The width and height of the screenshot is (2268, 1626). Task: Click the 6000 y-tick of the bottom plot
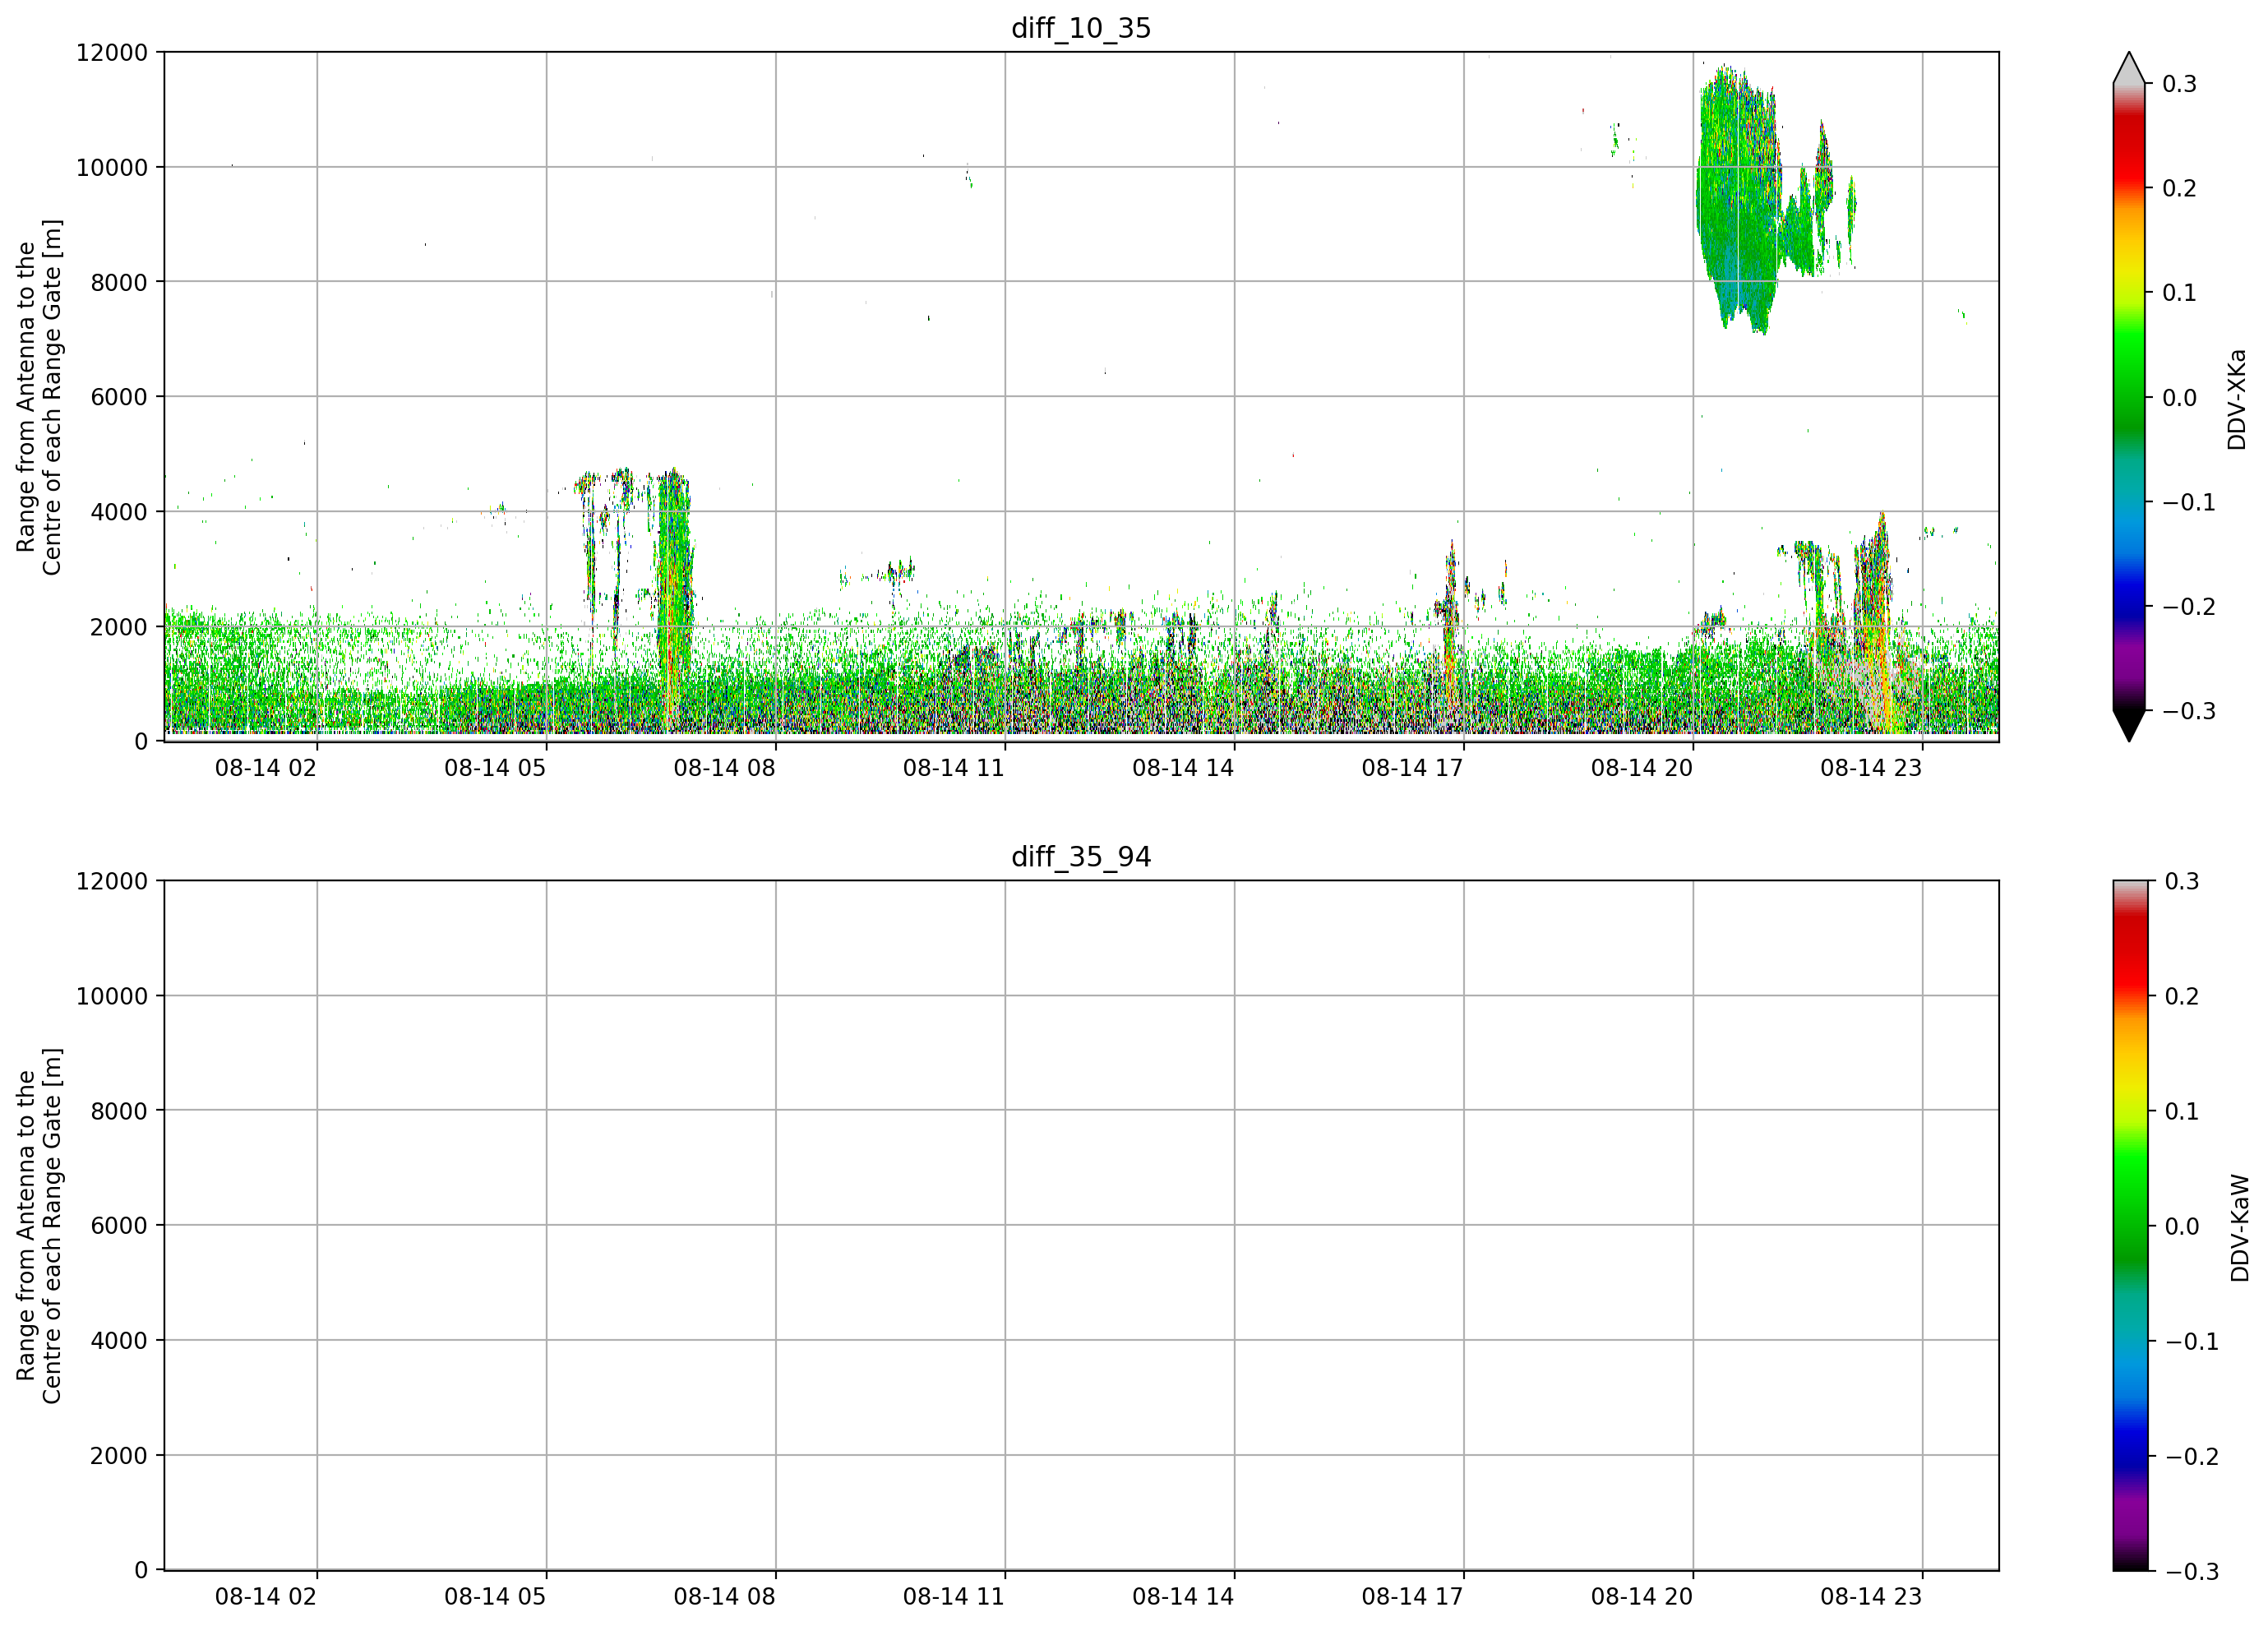119,1226
